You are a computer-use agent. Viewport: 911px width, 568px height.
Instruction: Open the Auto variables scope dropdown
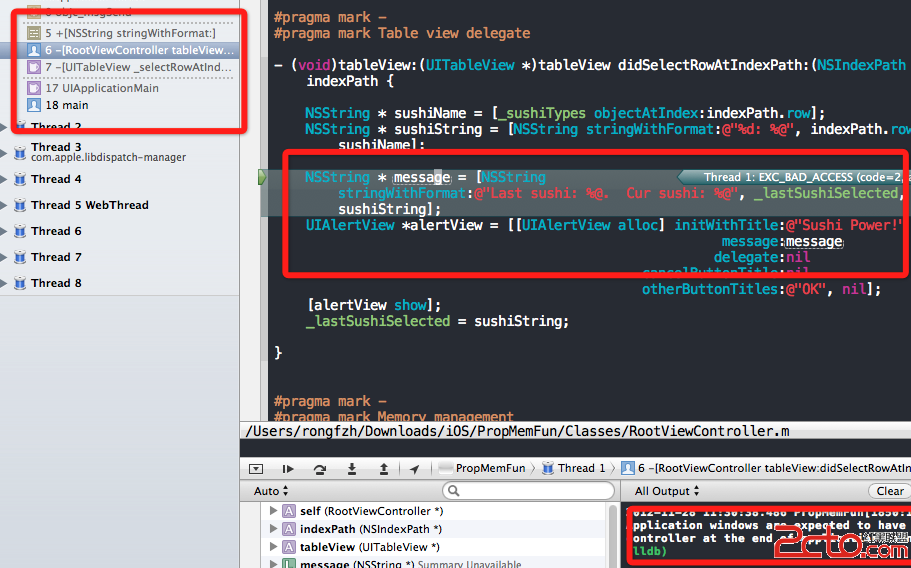271,491
